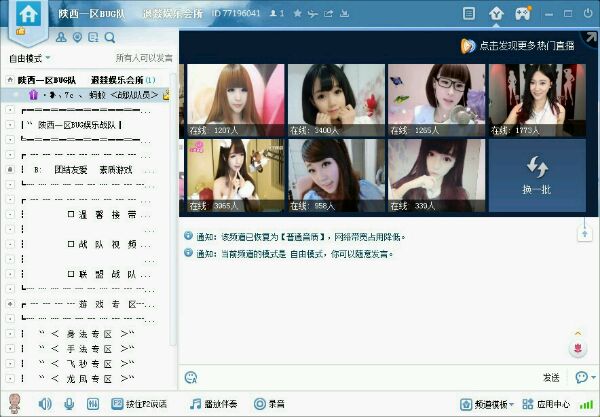600x417 pixels.
Task: Click 换一批 refresh batch button
Action: pyautogui.click(x=537, y=175)
